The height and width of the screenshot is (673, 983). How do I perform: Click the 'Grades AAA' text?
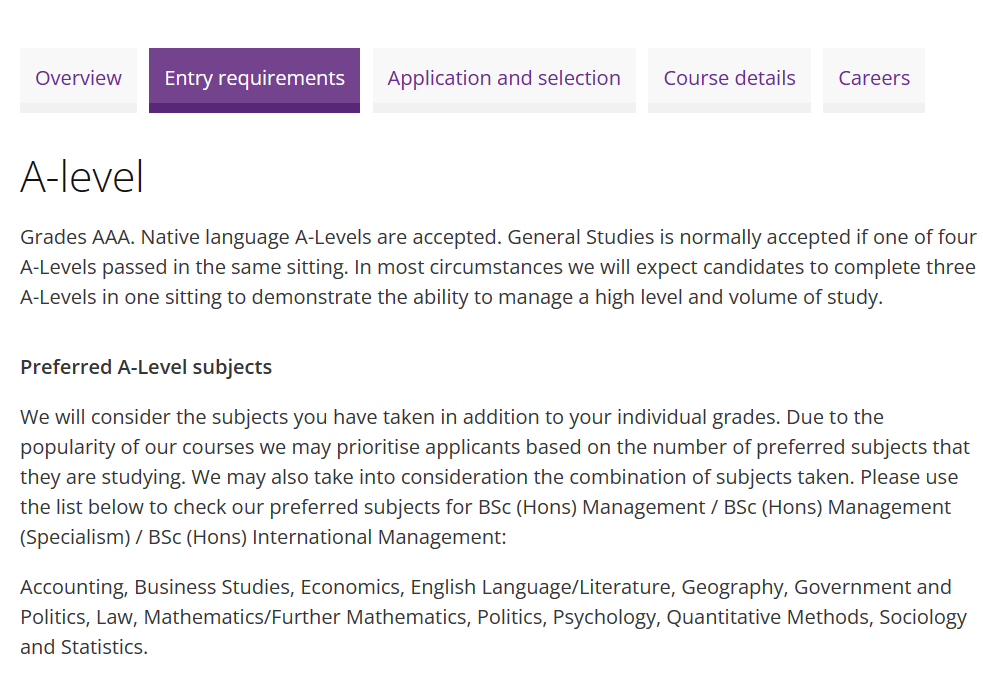(77, 237)
